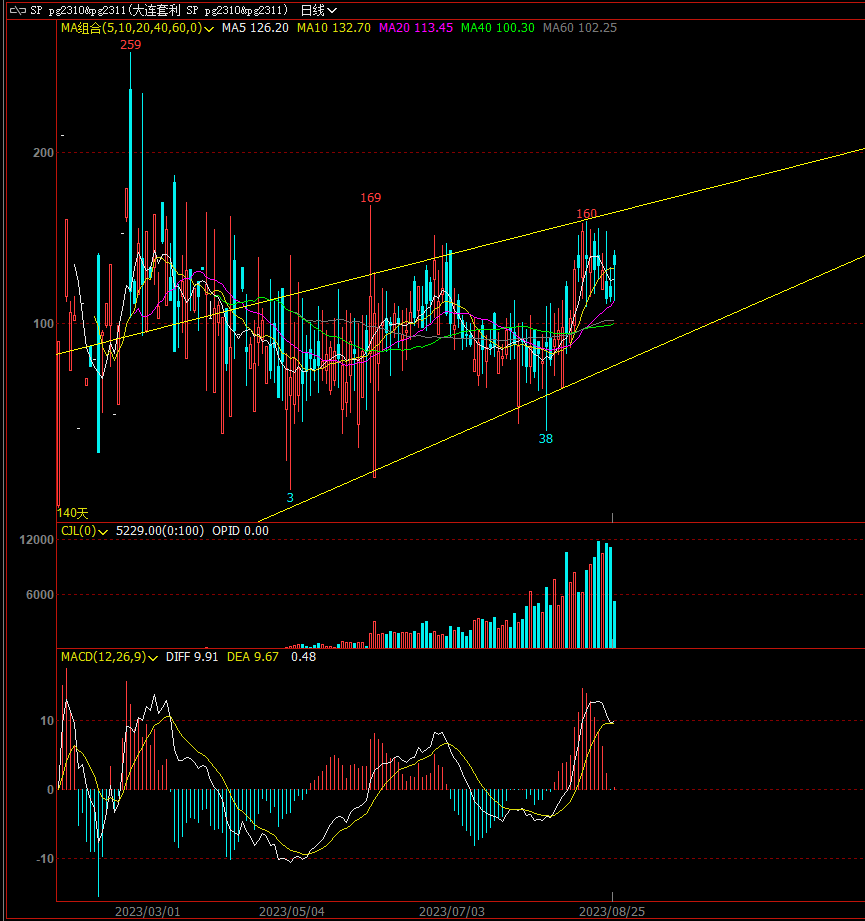The width and height of the screenshot is (865, 921).
Task: Expand the MACD(12,26,9) indicator menu
Action: (153, 658)
